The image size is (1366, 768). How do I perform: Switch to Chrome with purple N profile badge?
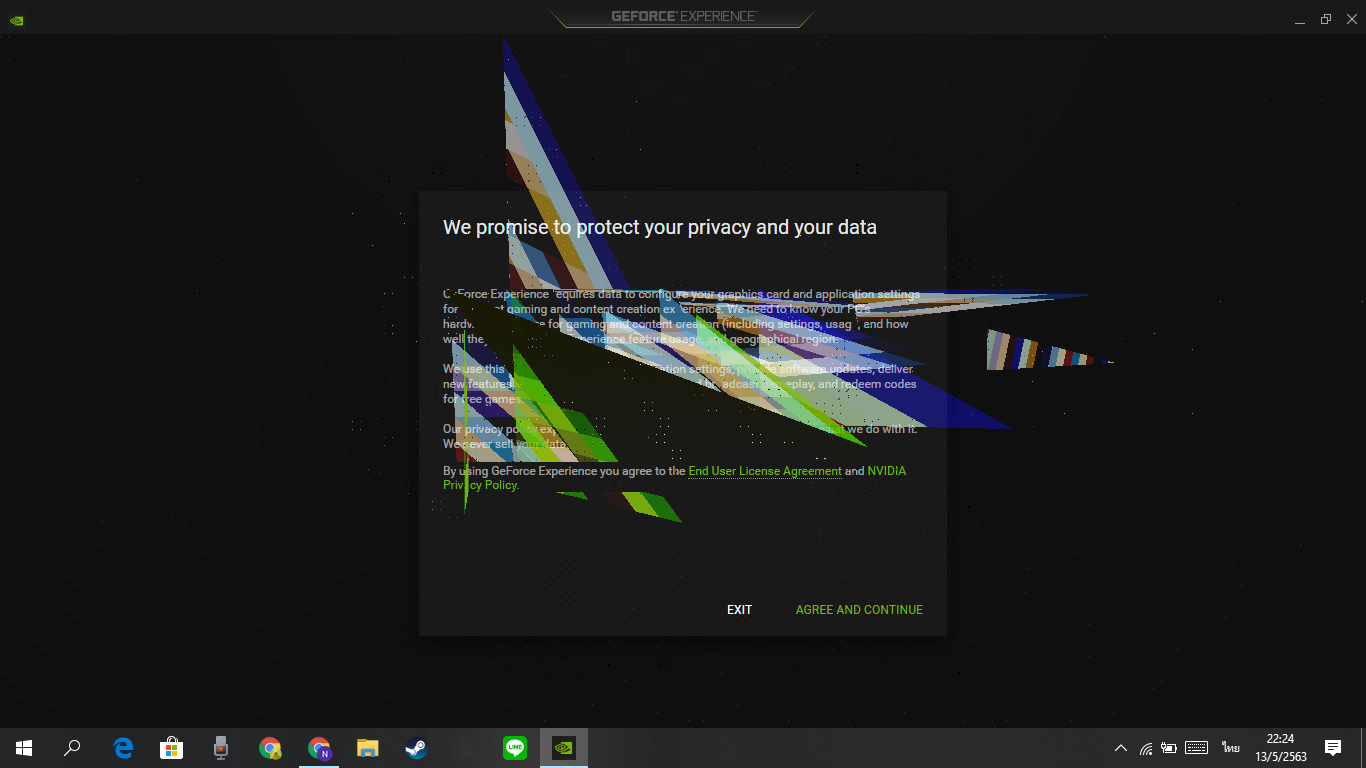[x=319, y=748]
